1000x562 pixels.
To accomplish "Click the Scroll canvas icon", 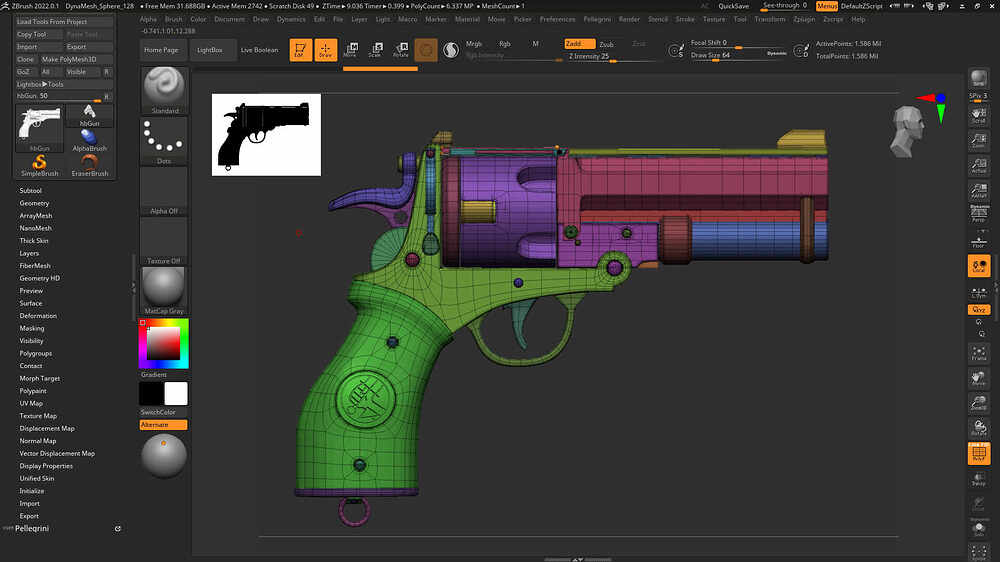I will click(x=978, y=115).
